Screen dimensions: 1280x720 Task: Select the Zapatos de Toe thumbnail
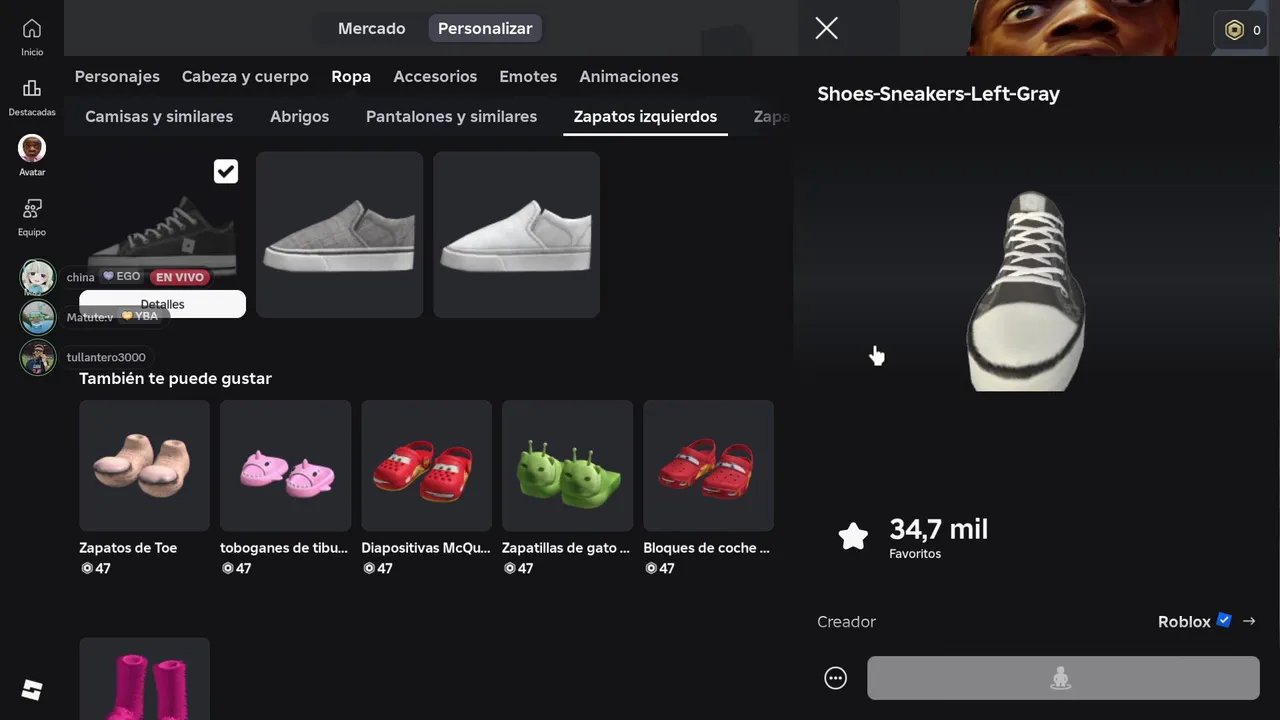(x=144, y=466)
